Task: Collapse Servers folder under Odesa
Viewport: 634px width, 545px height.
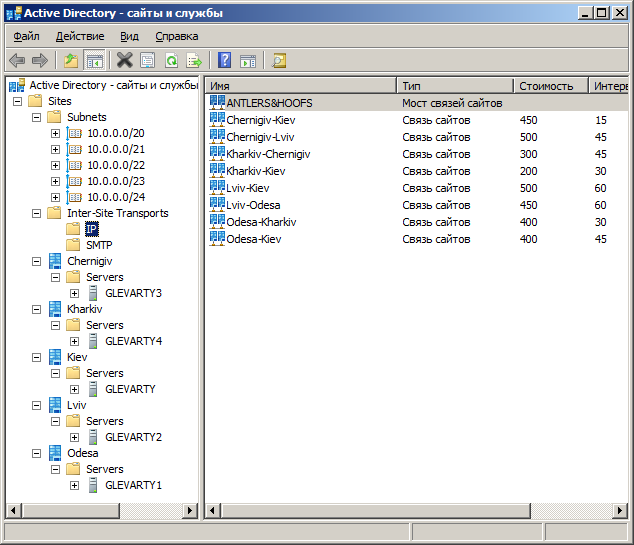Action: coord(55,469)
